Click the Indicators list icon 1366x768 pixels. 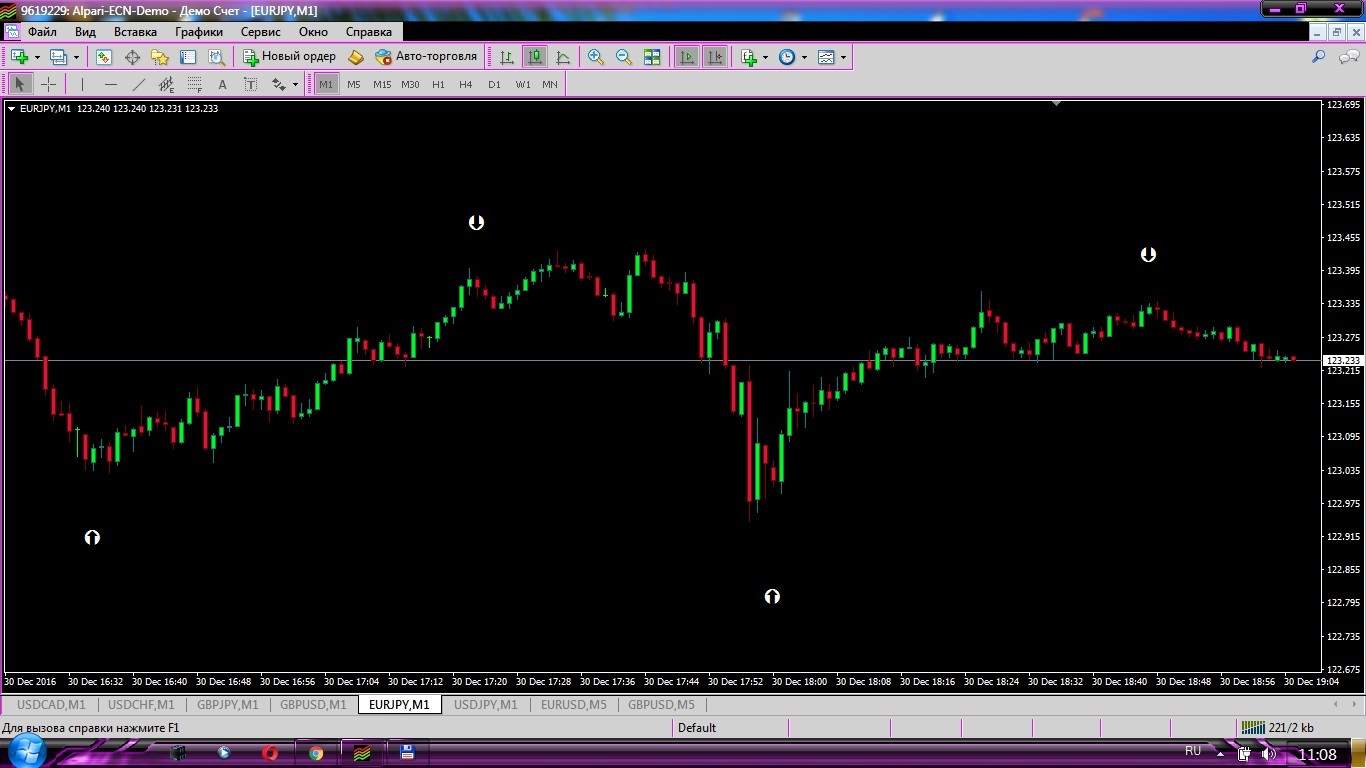(748, 57)
